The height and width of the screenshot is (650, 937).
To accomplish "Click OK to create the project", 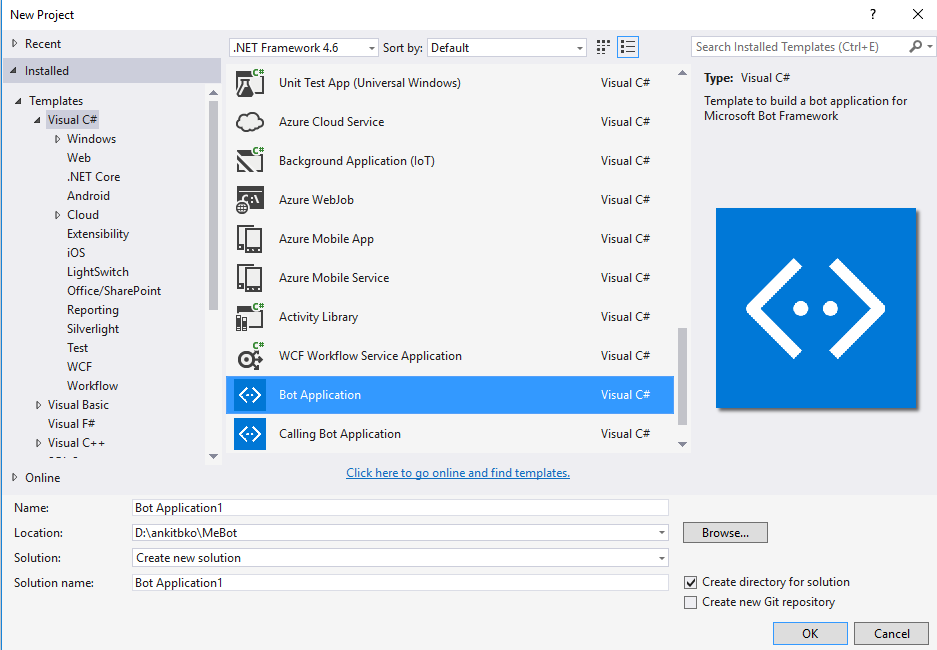I will pyautogui.click(x=810, y=633).
